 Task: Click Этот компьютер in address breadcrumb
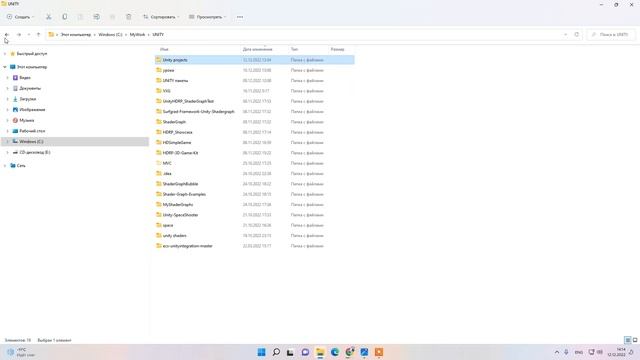coord(76,35)
